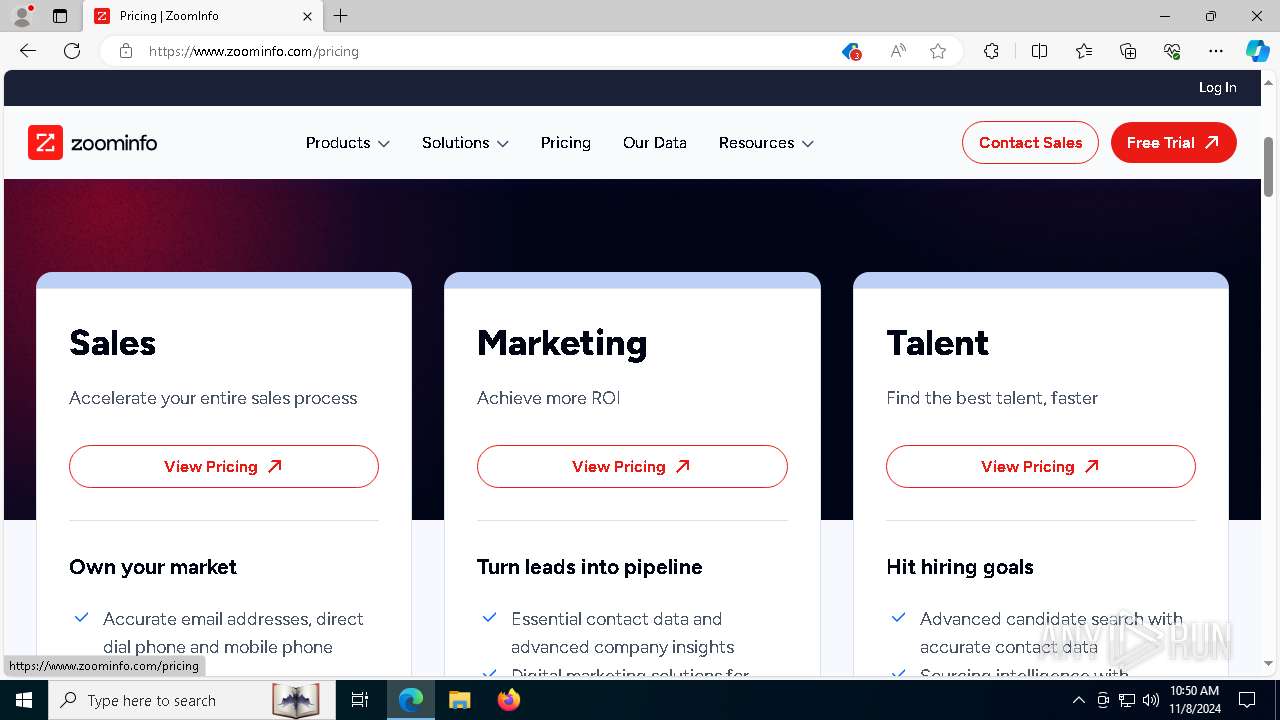Screen dimensions: 1280x720
Task: Open the browser profile avatar
Action: pyautogui.click(x=22, y=16)
